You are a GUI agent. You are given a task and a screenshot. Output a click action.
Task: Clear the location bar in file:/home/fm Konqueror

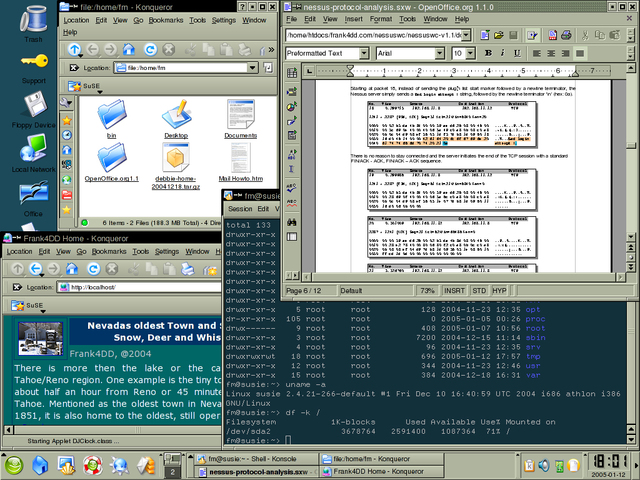(x=73, y=68)
